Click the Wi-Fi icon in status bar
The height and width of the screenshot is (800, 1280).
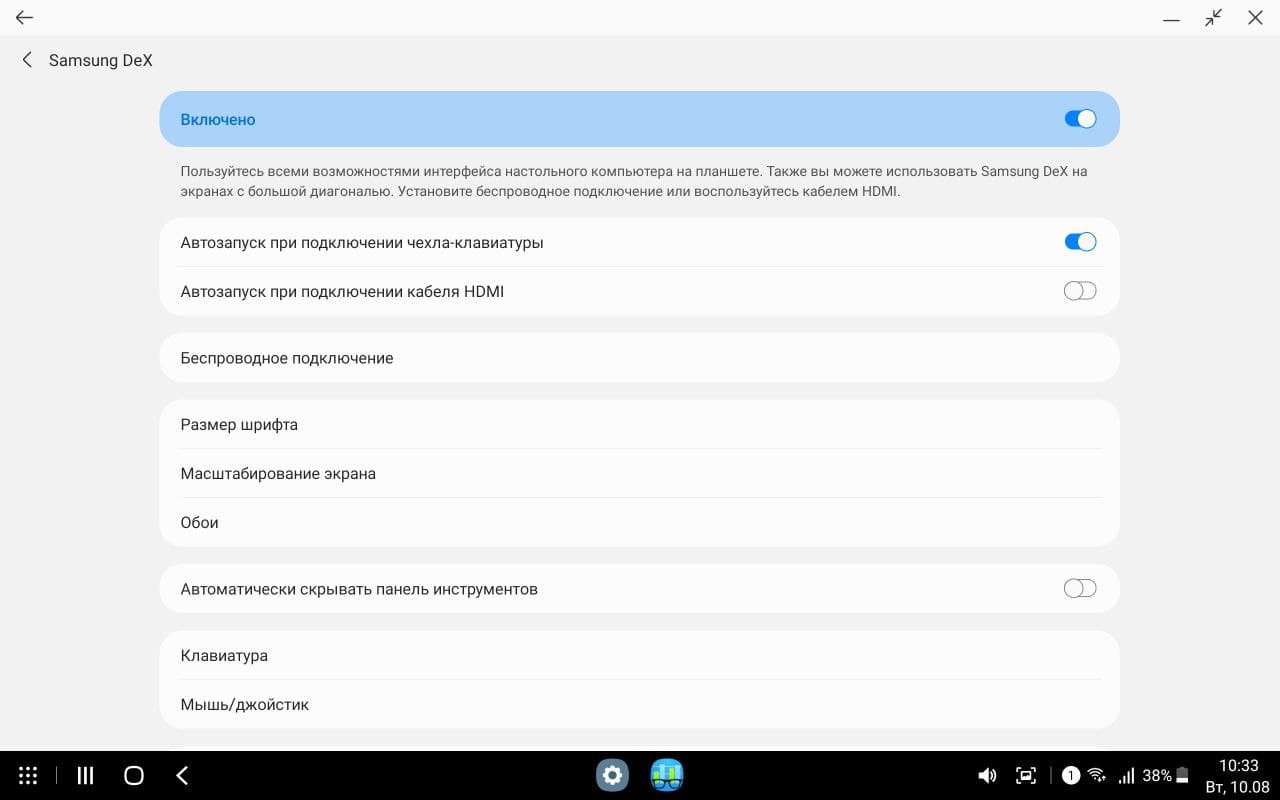tap(1096, 775)
